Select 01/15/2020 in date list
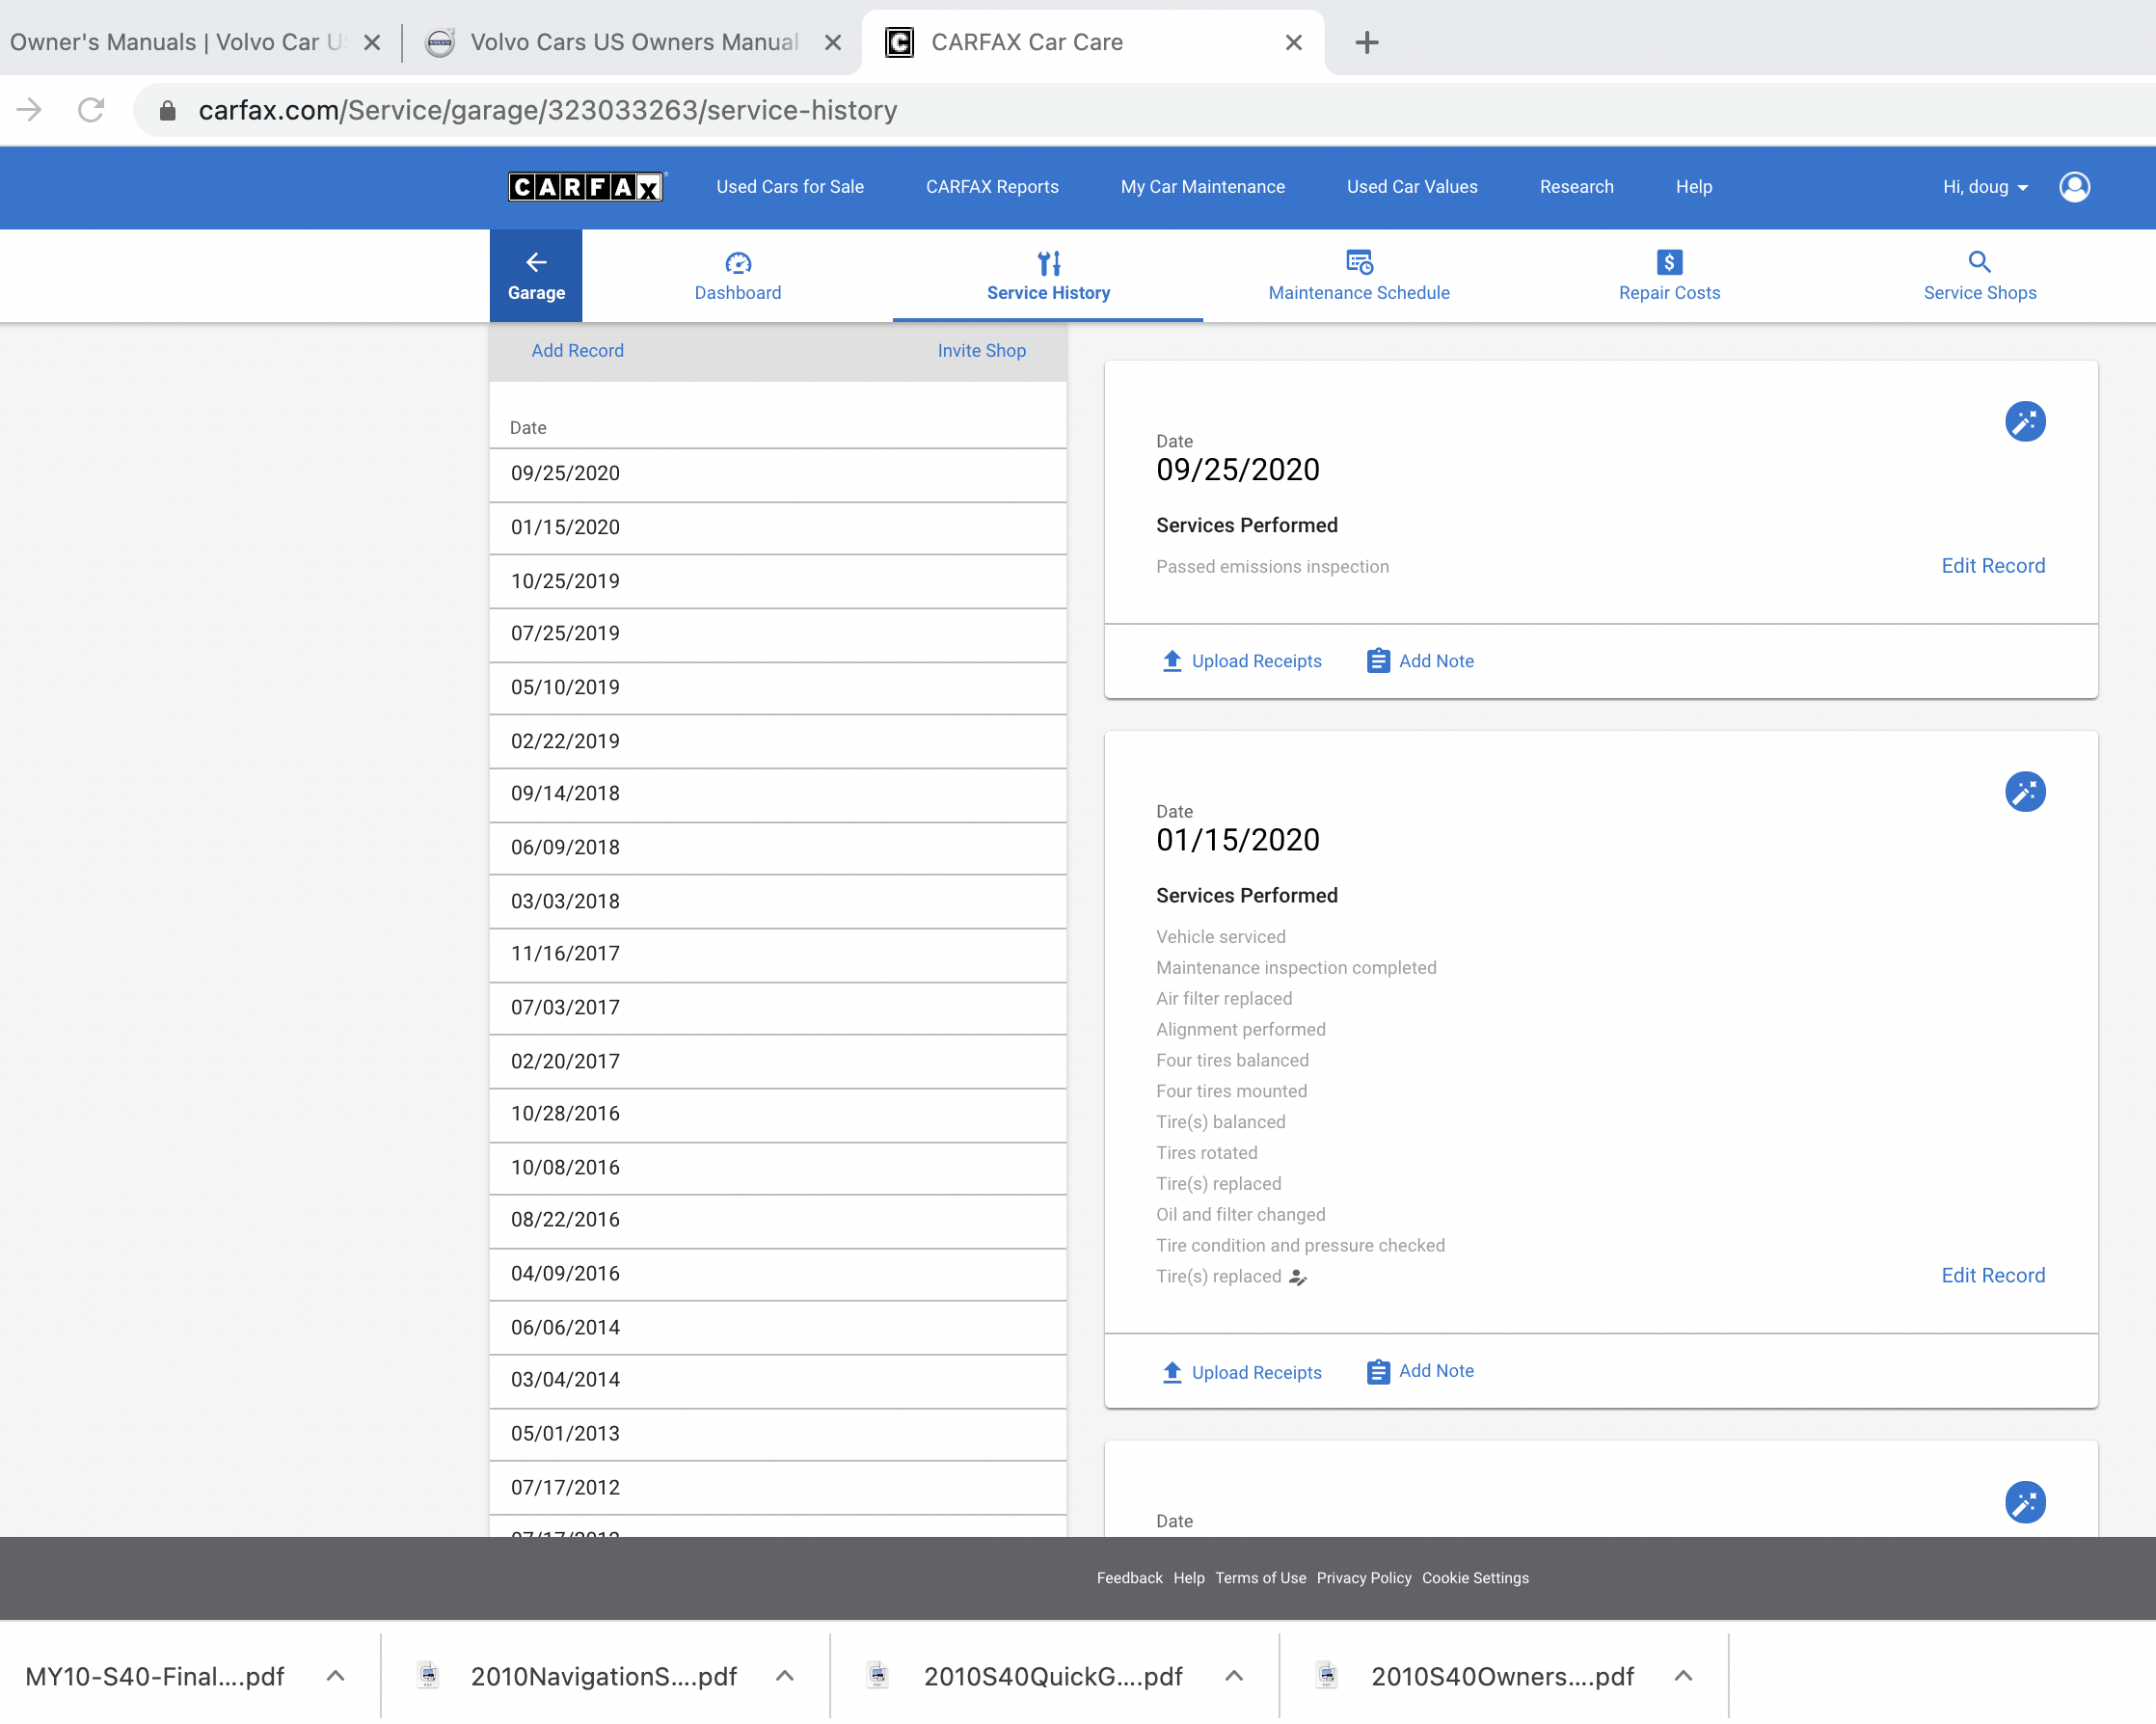Screen dimensions: 2156x1724 click(778, 528)
